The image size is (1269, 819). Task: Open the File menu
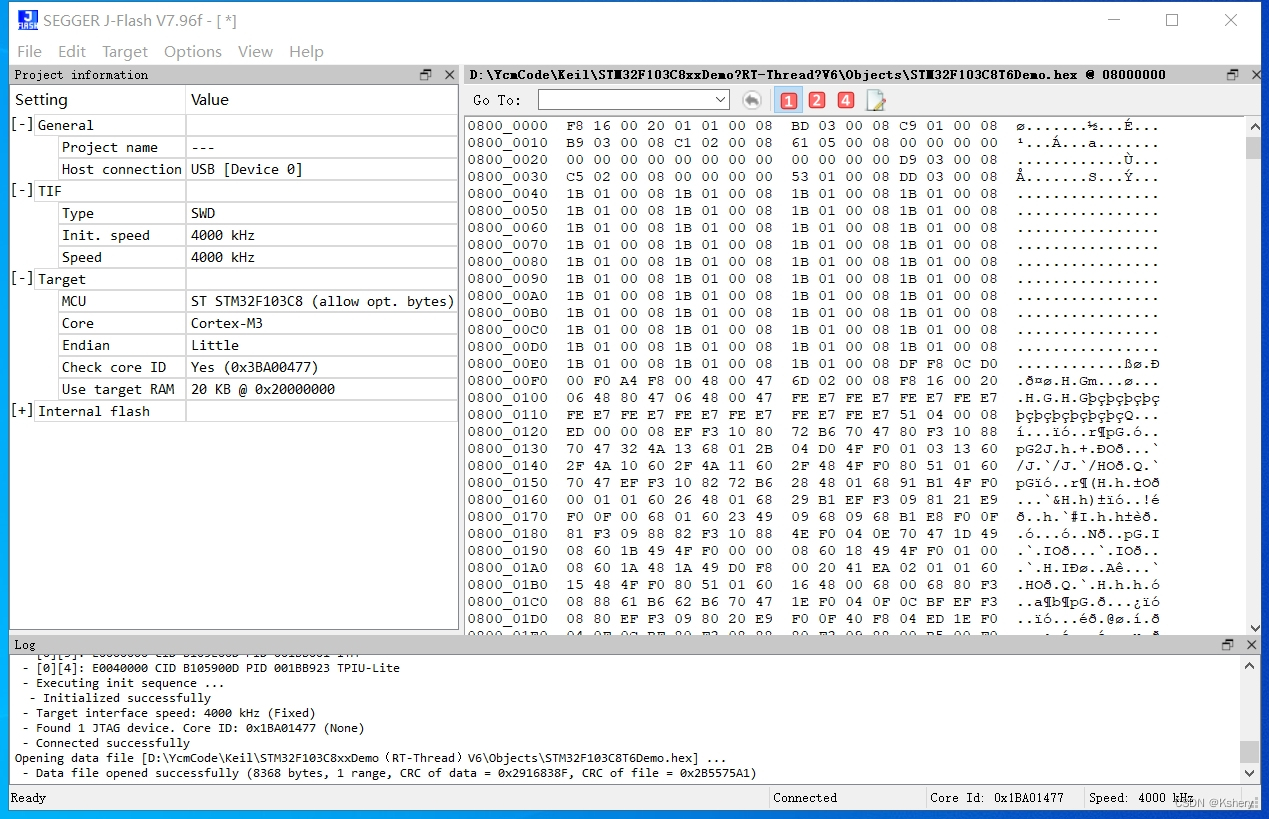[x=29, y=51]
